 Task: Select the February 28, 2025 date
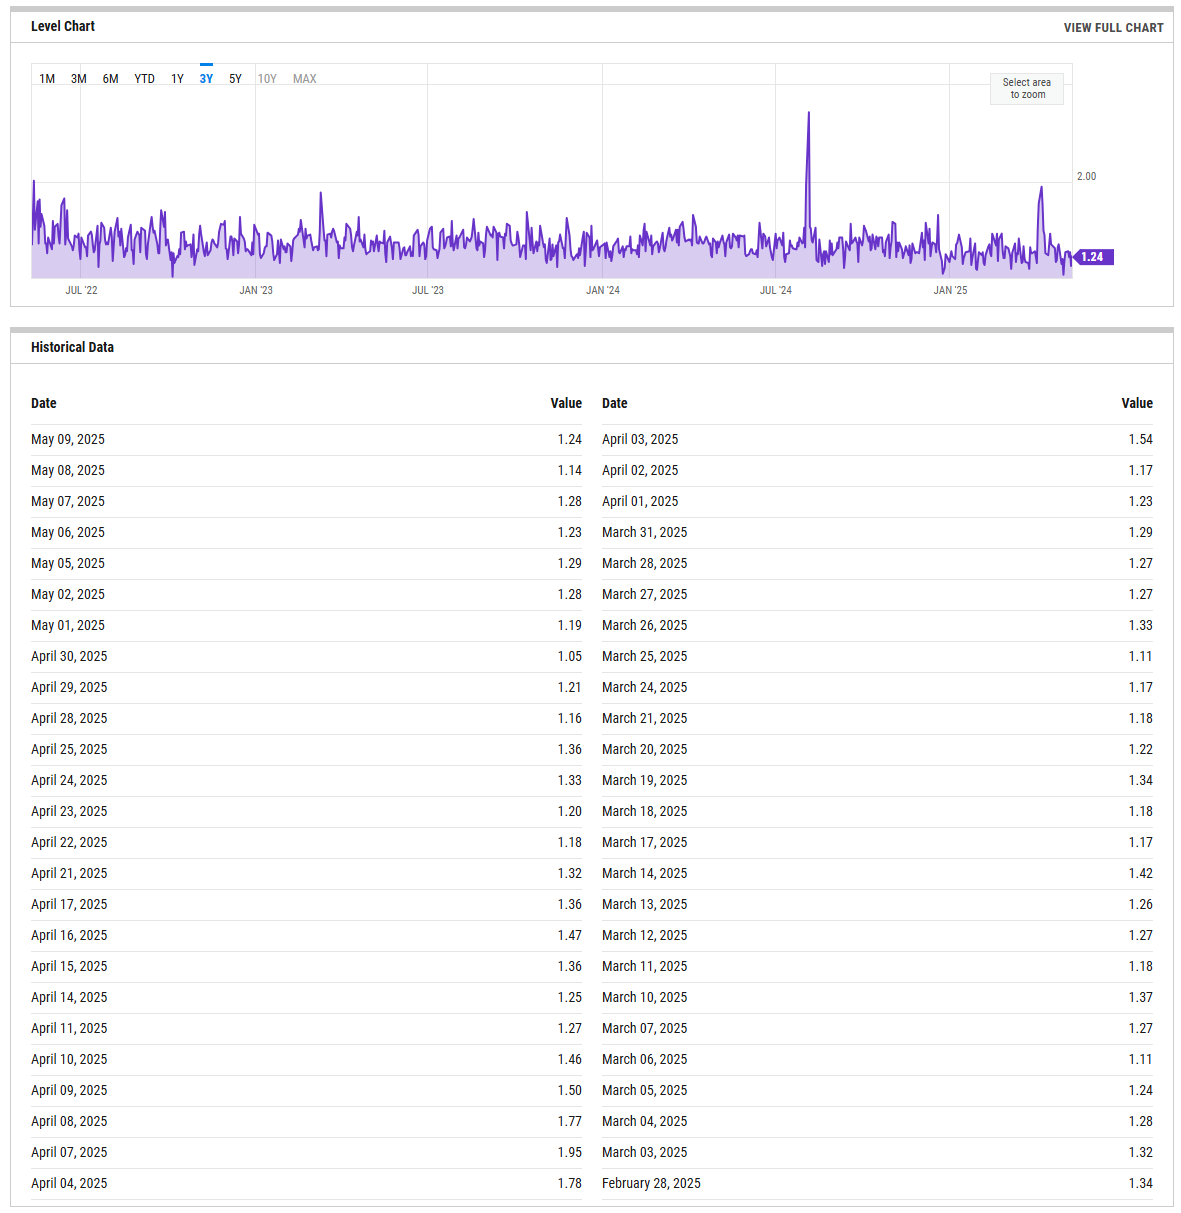(x=651, y=1183)
